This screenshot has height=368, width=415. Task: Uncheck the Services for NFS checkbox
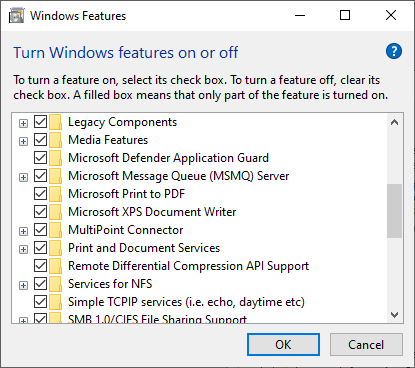point(40,284)
